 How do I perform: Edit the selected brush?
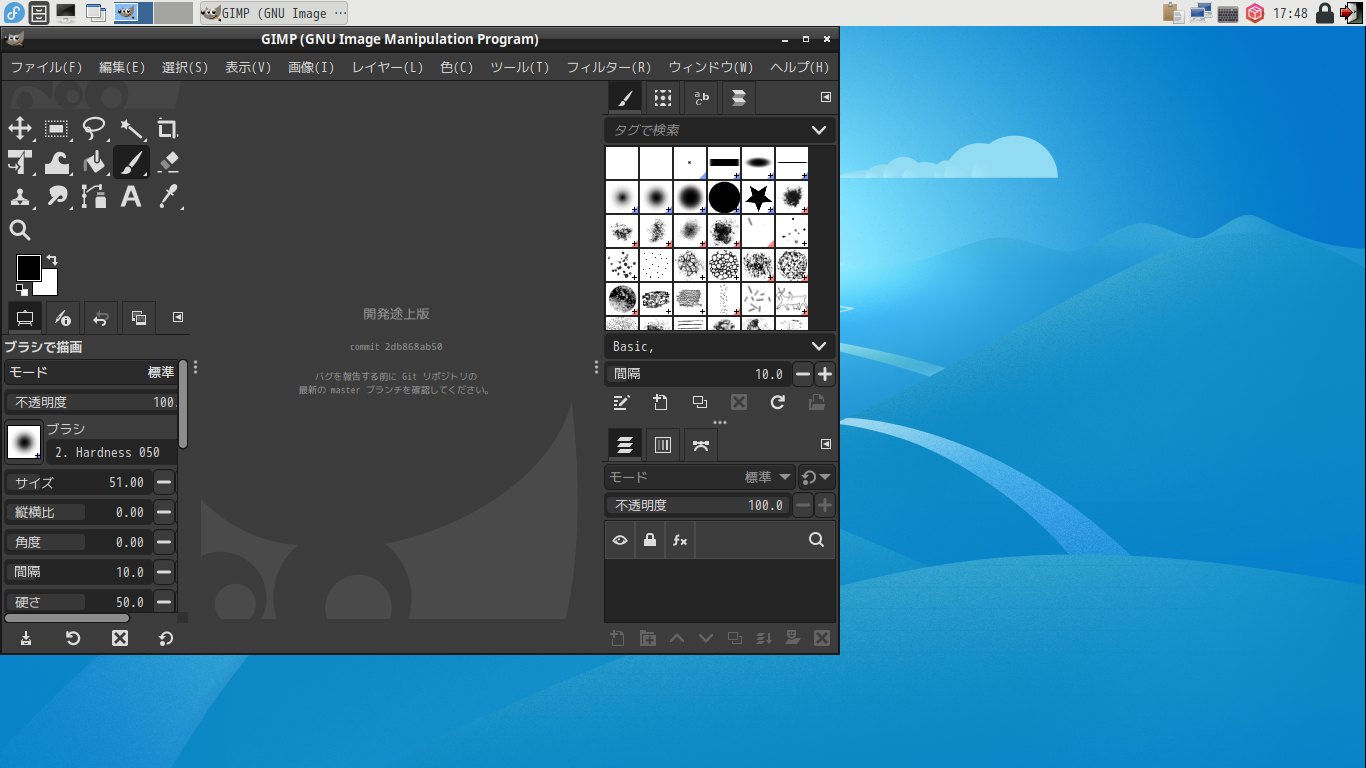click(622, 402)
